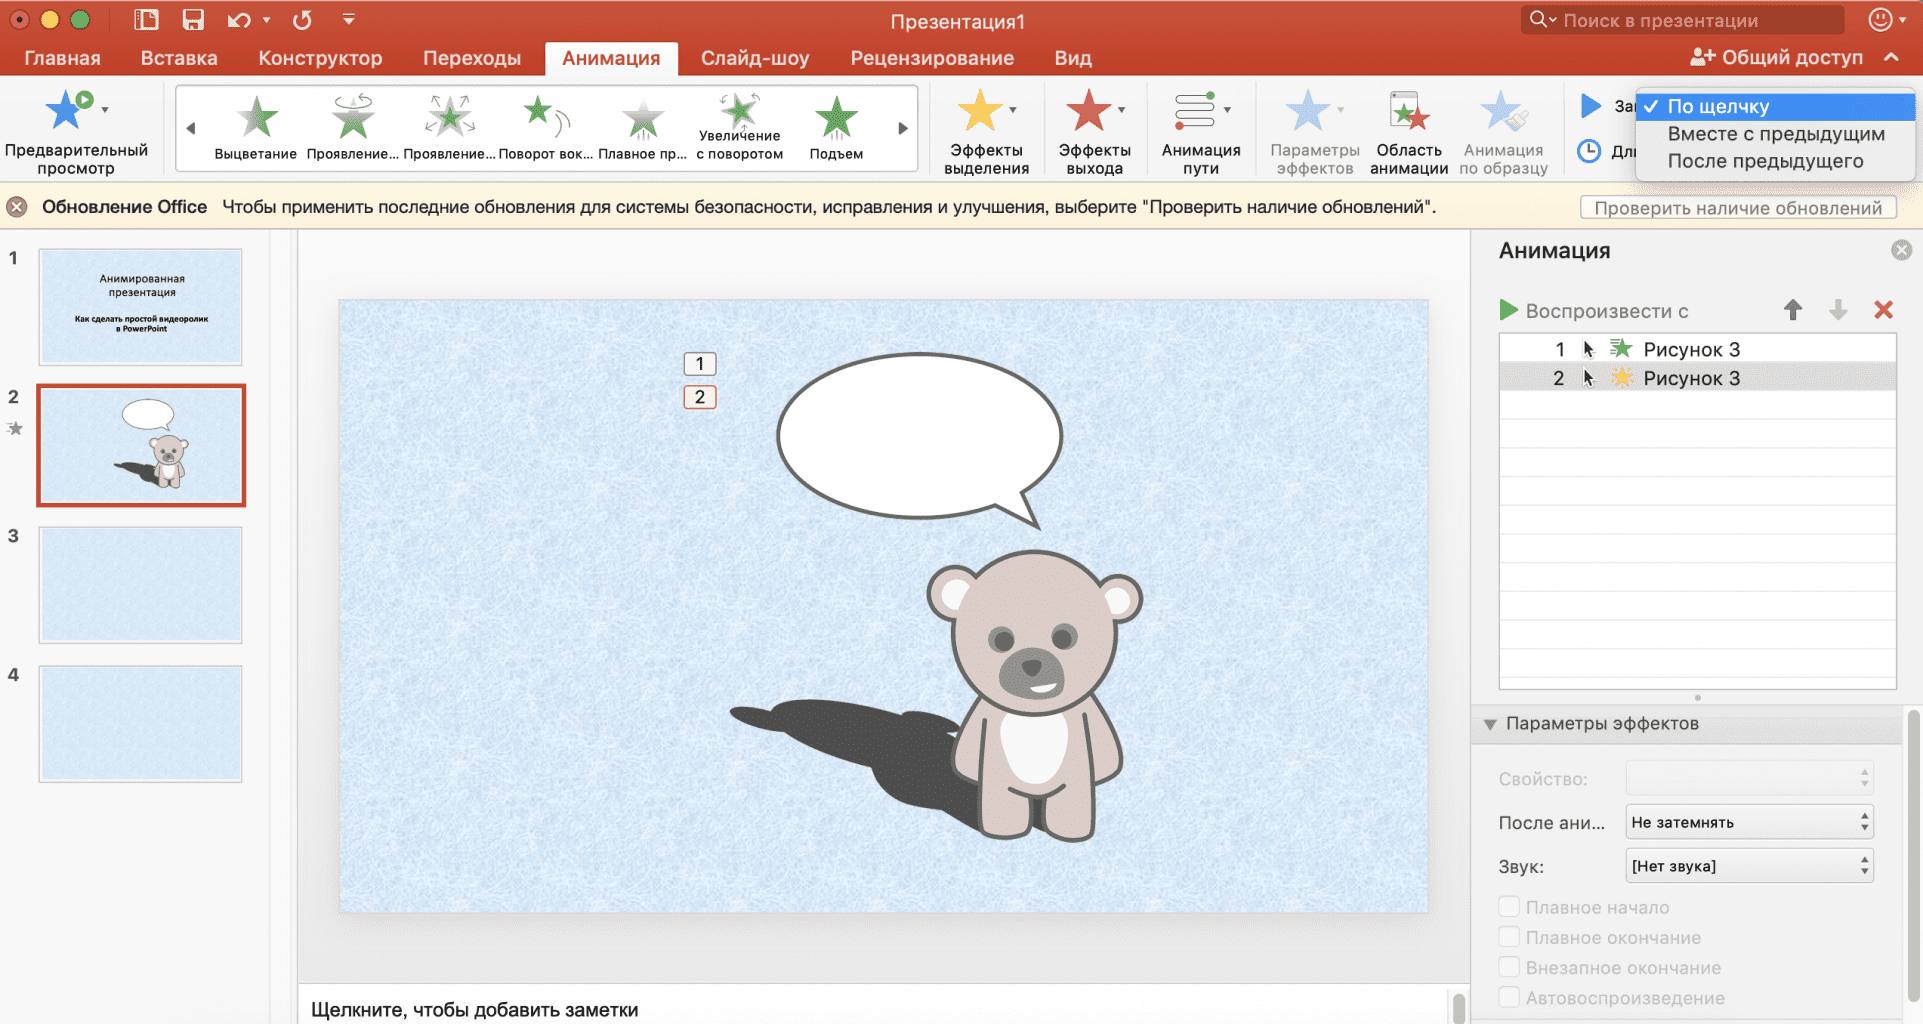Click Параметры эффектов ribbon button

(x=1315, y=132)
